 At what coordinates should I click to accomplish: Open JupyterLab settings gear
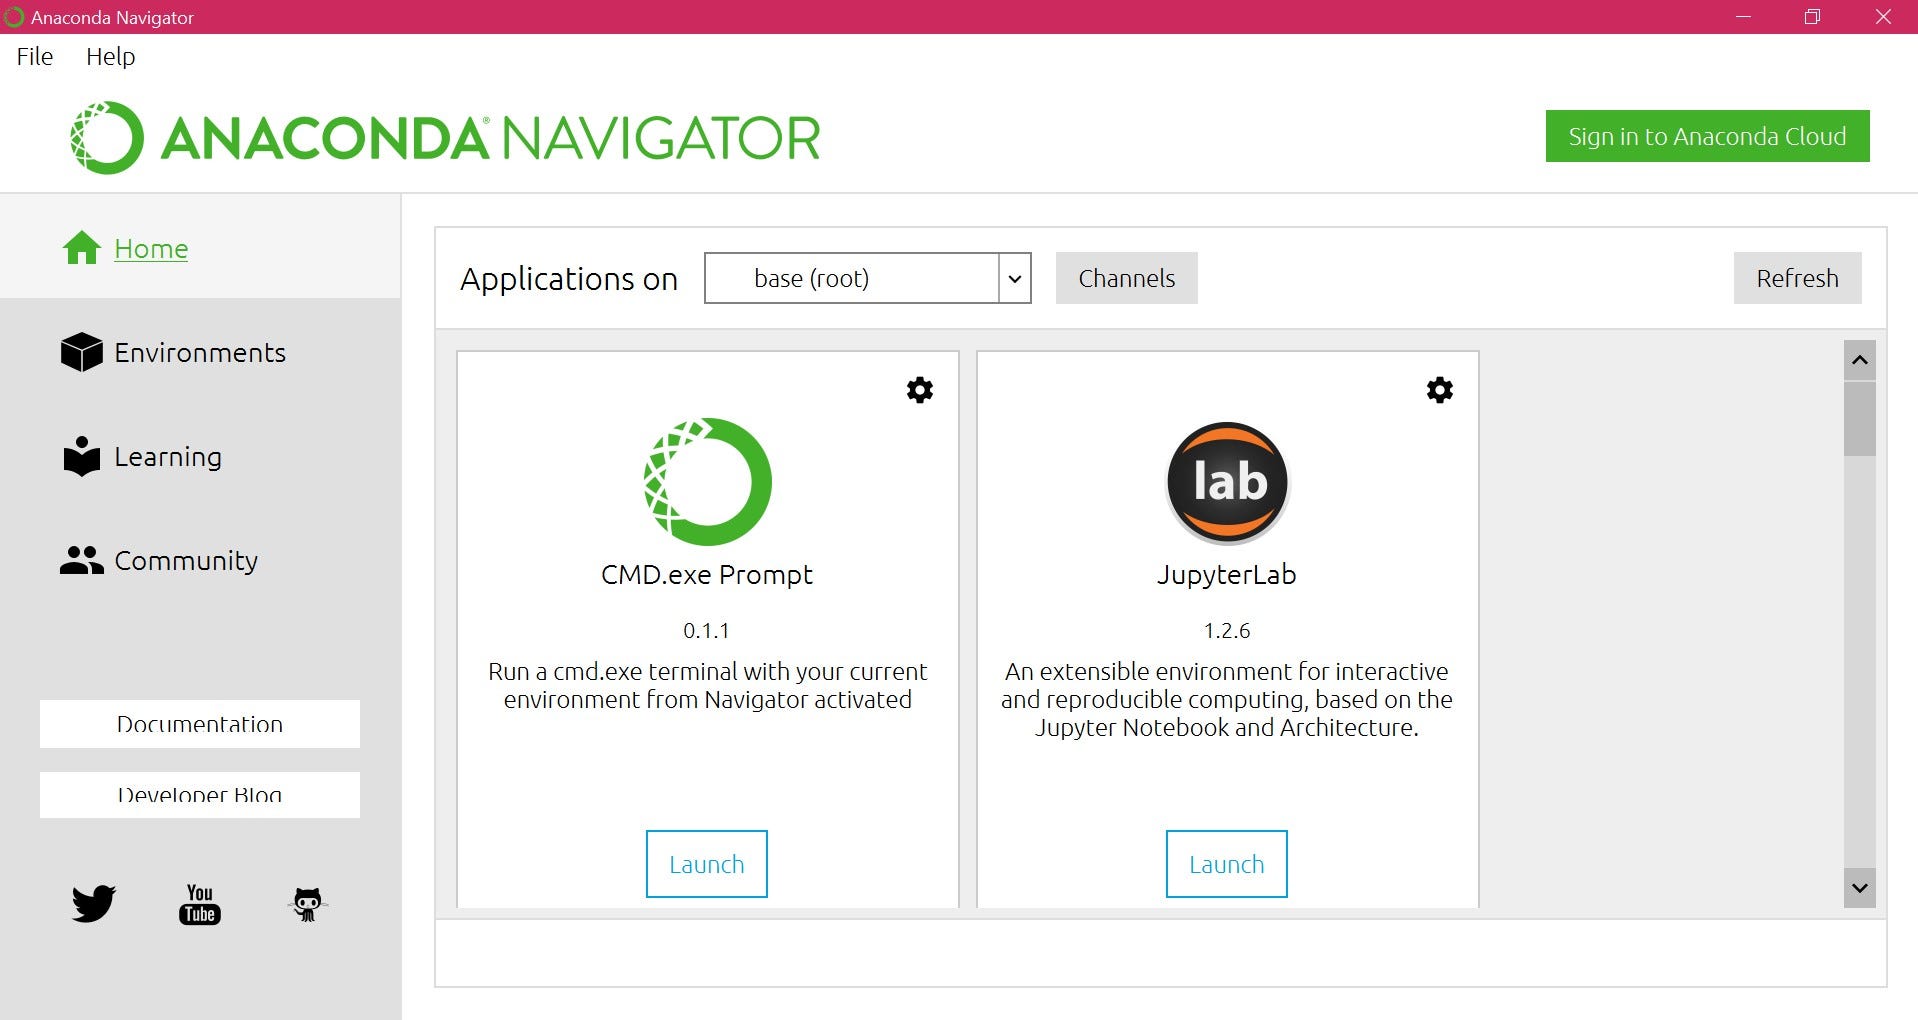coord(1440,390)
